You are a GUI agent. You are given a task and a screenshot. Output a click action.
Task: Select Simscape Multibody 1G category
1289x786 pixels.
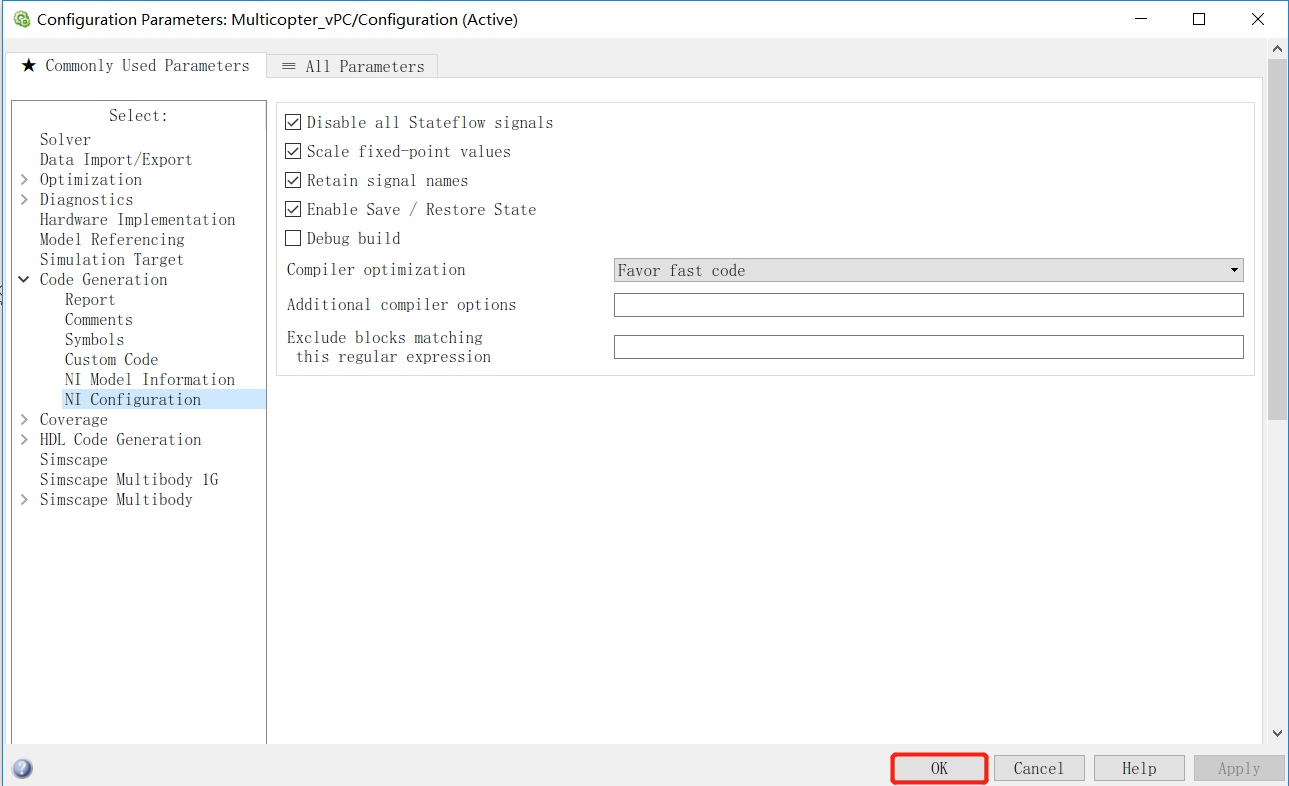(129, 480)
